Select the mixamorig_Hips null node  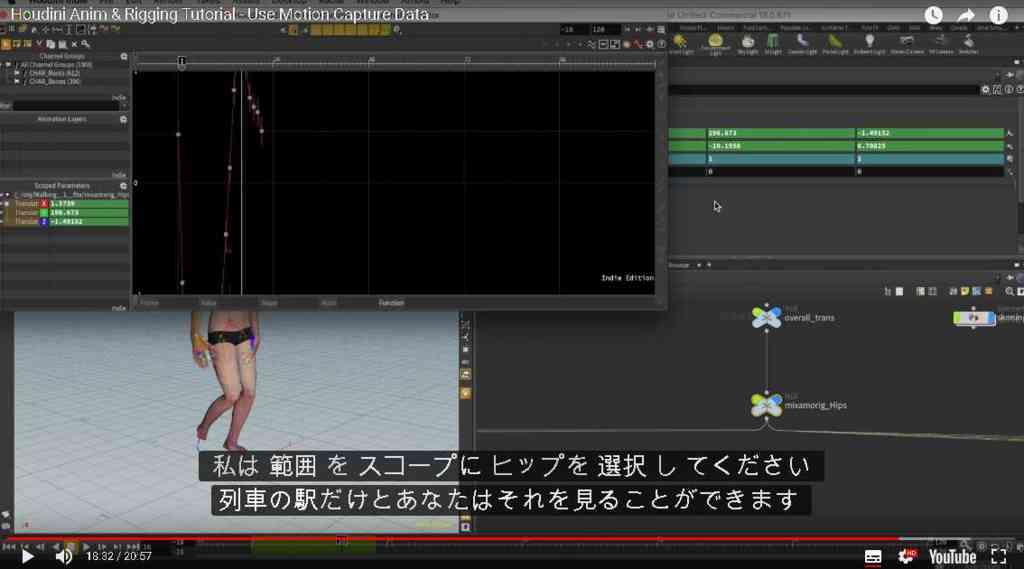tap(767, 405)
